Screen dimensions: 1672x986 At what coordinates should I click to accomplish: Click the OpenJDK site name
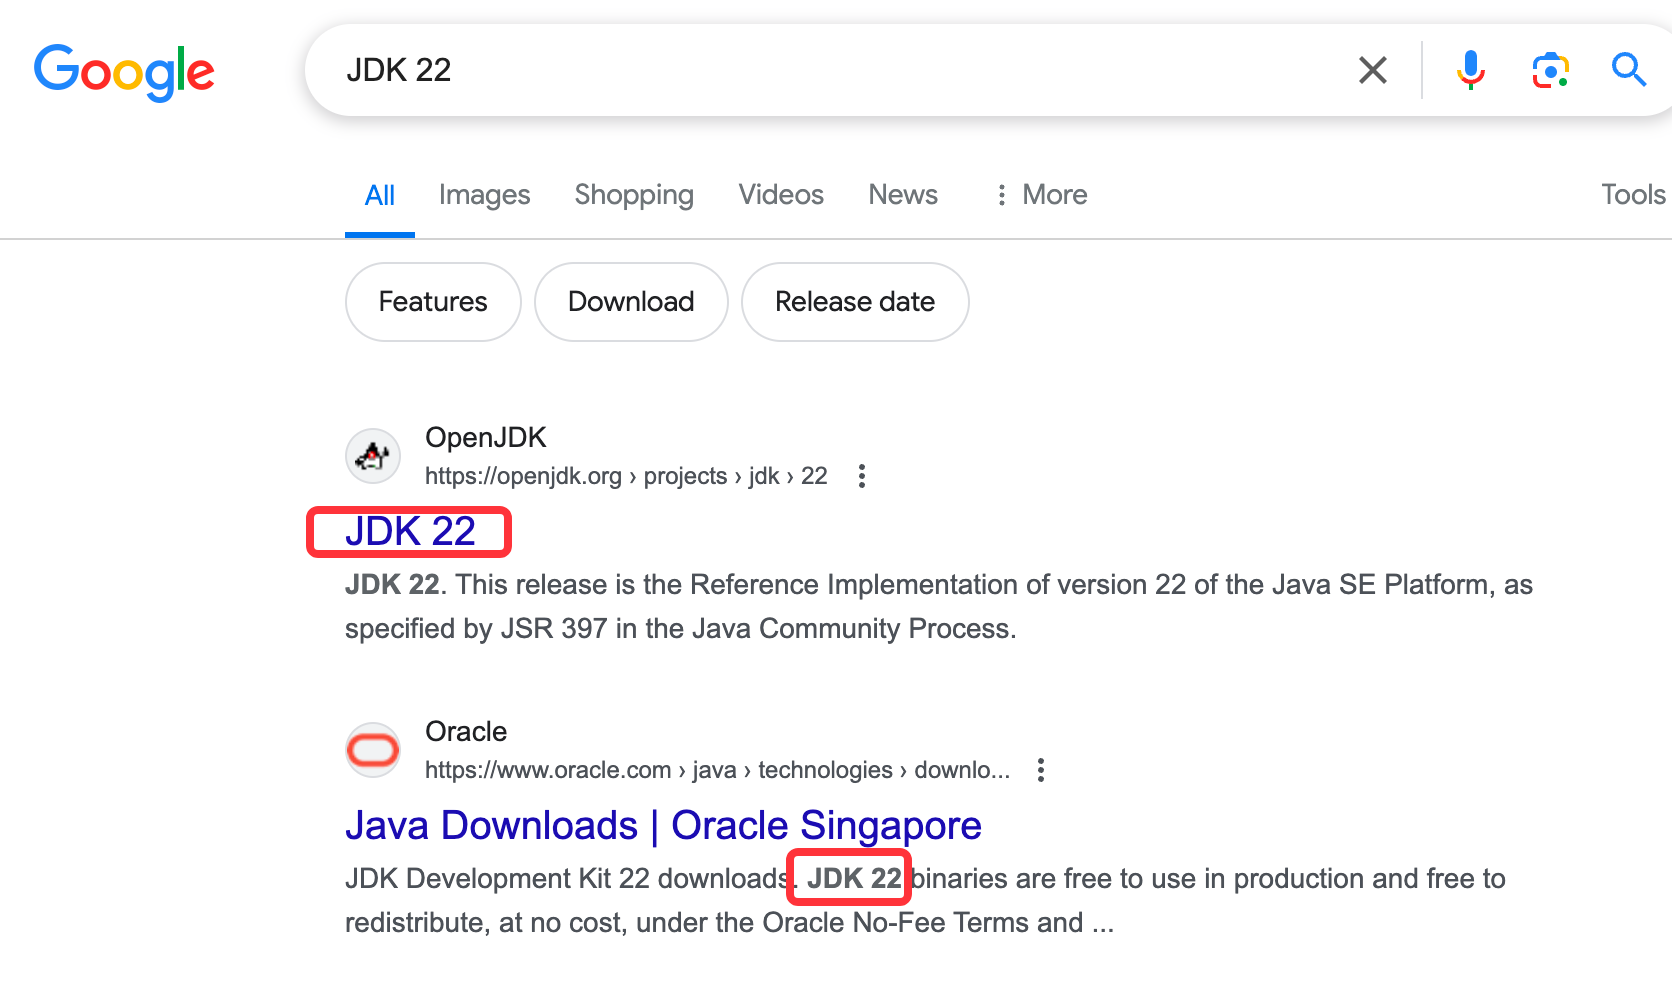click(486, 438)
